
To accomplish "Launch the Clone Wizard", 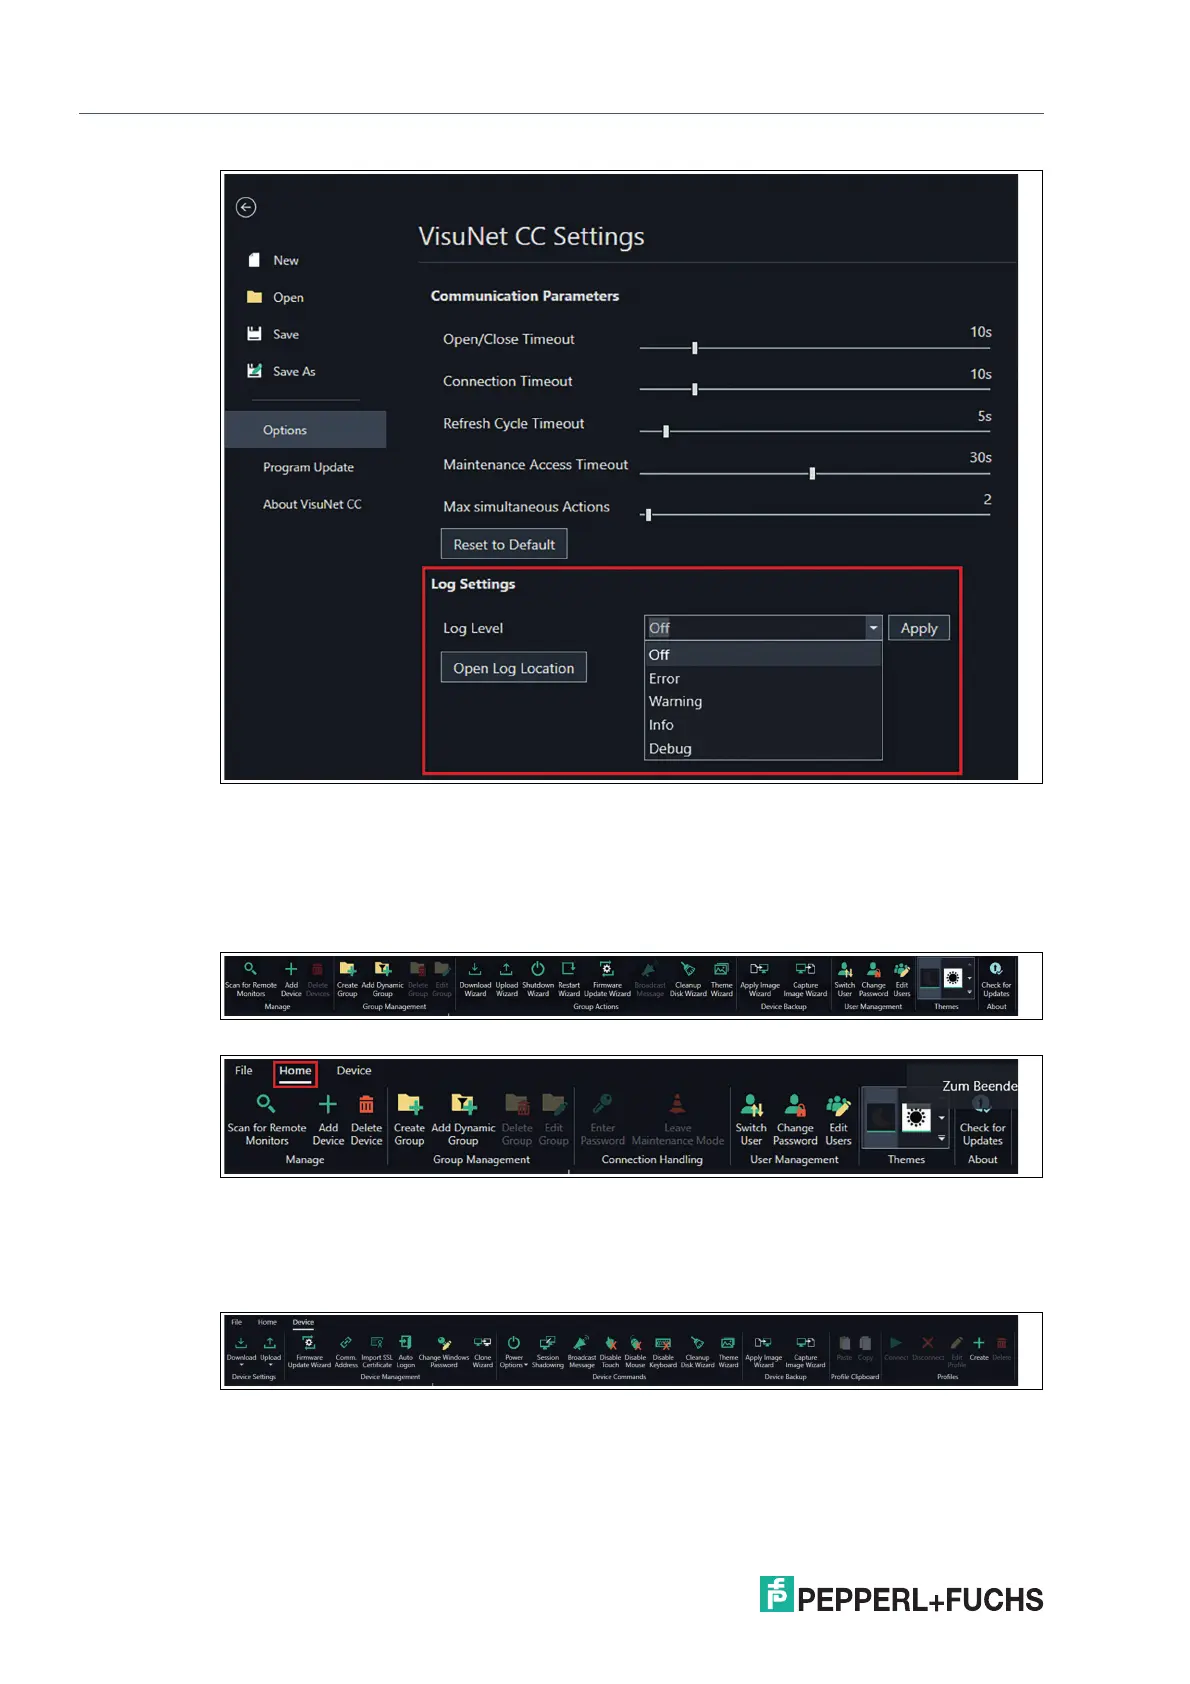I will point(482,1352).
